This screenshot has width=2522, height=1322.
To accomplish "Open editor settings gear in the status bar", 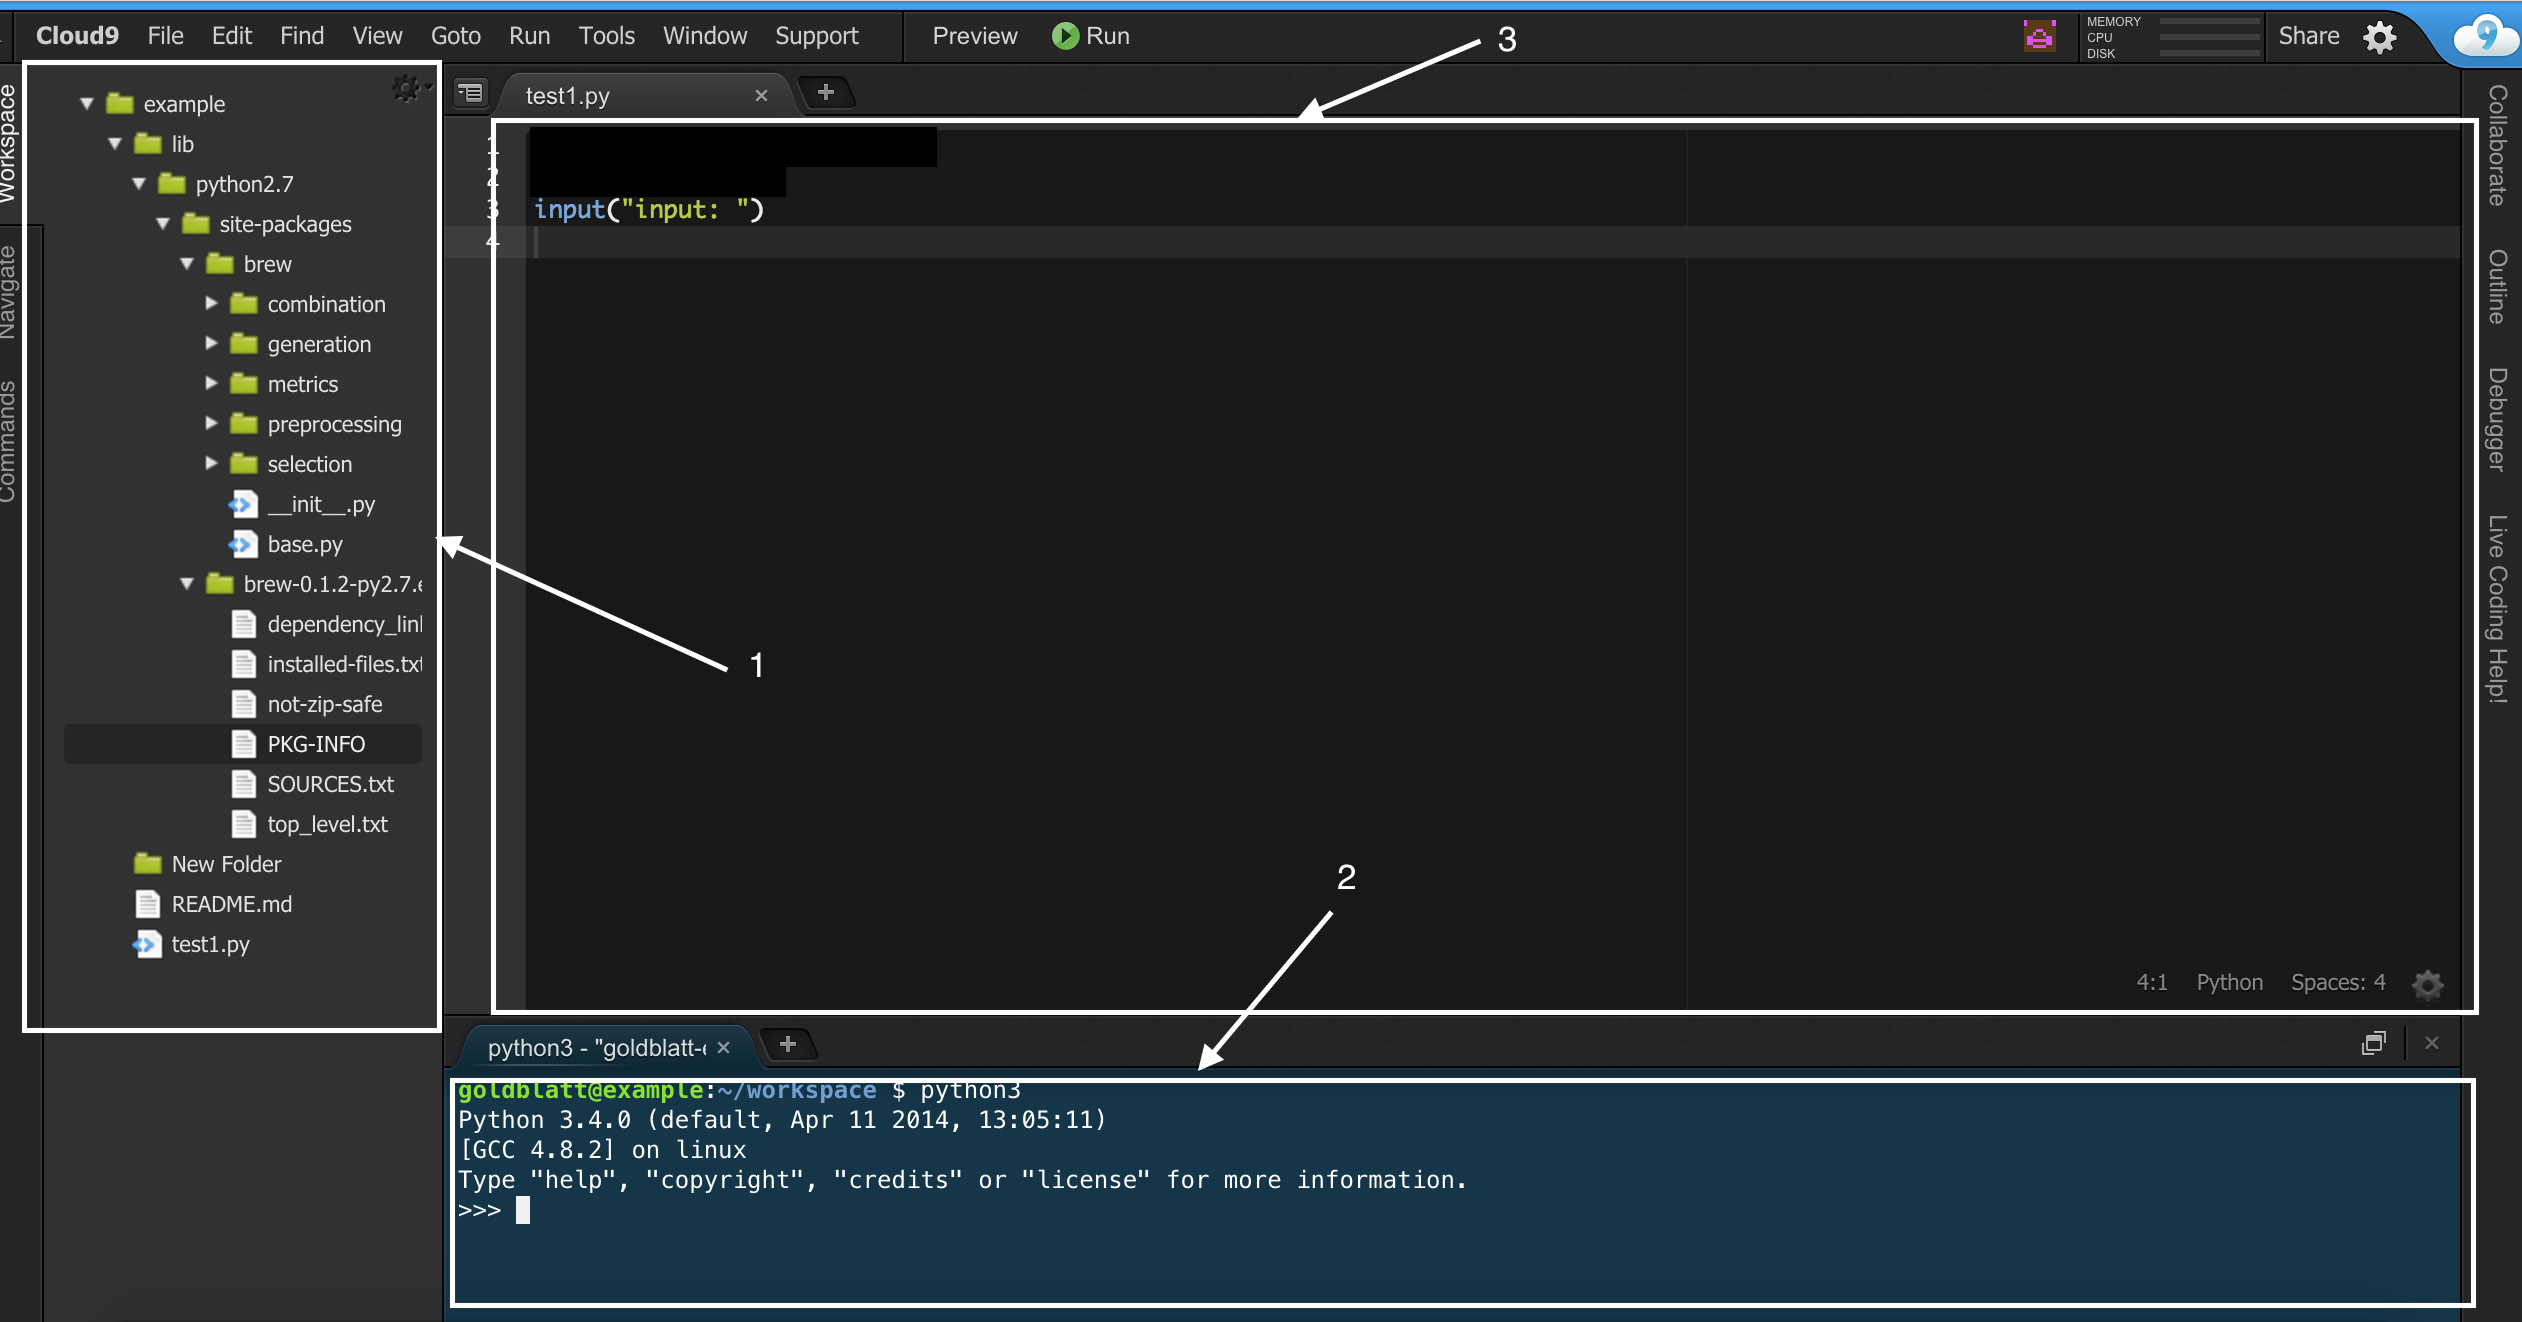I will 2428,984.
